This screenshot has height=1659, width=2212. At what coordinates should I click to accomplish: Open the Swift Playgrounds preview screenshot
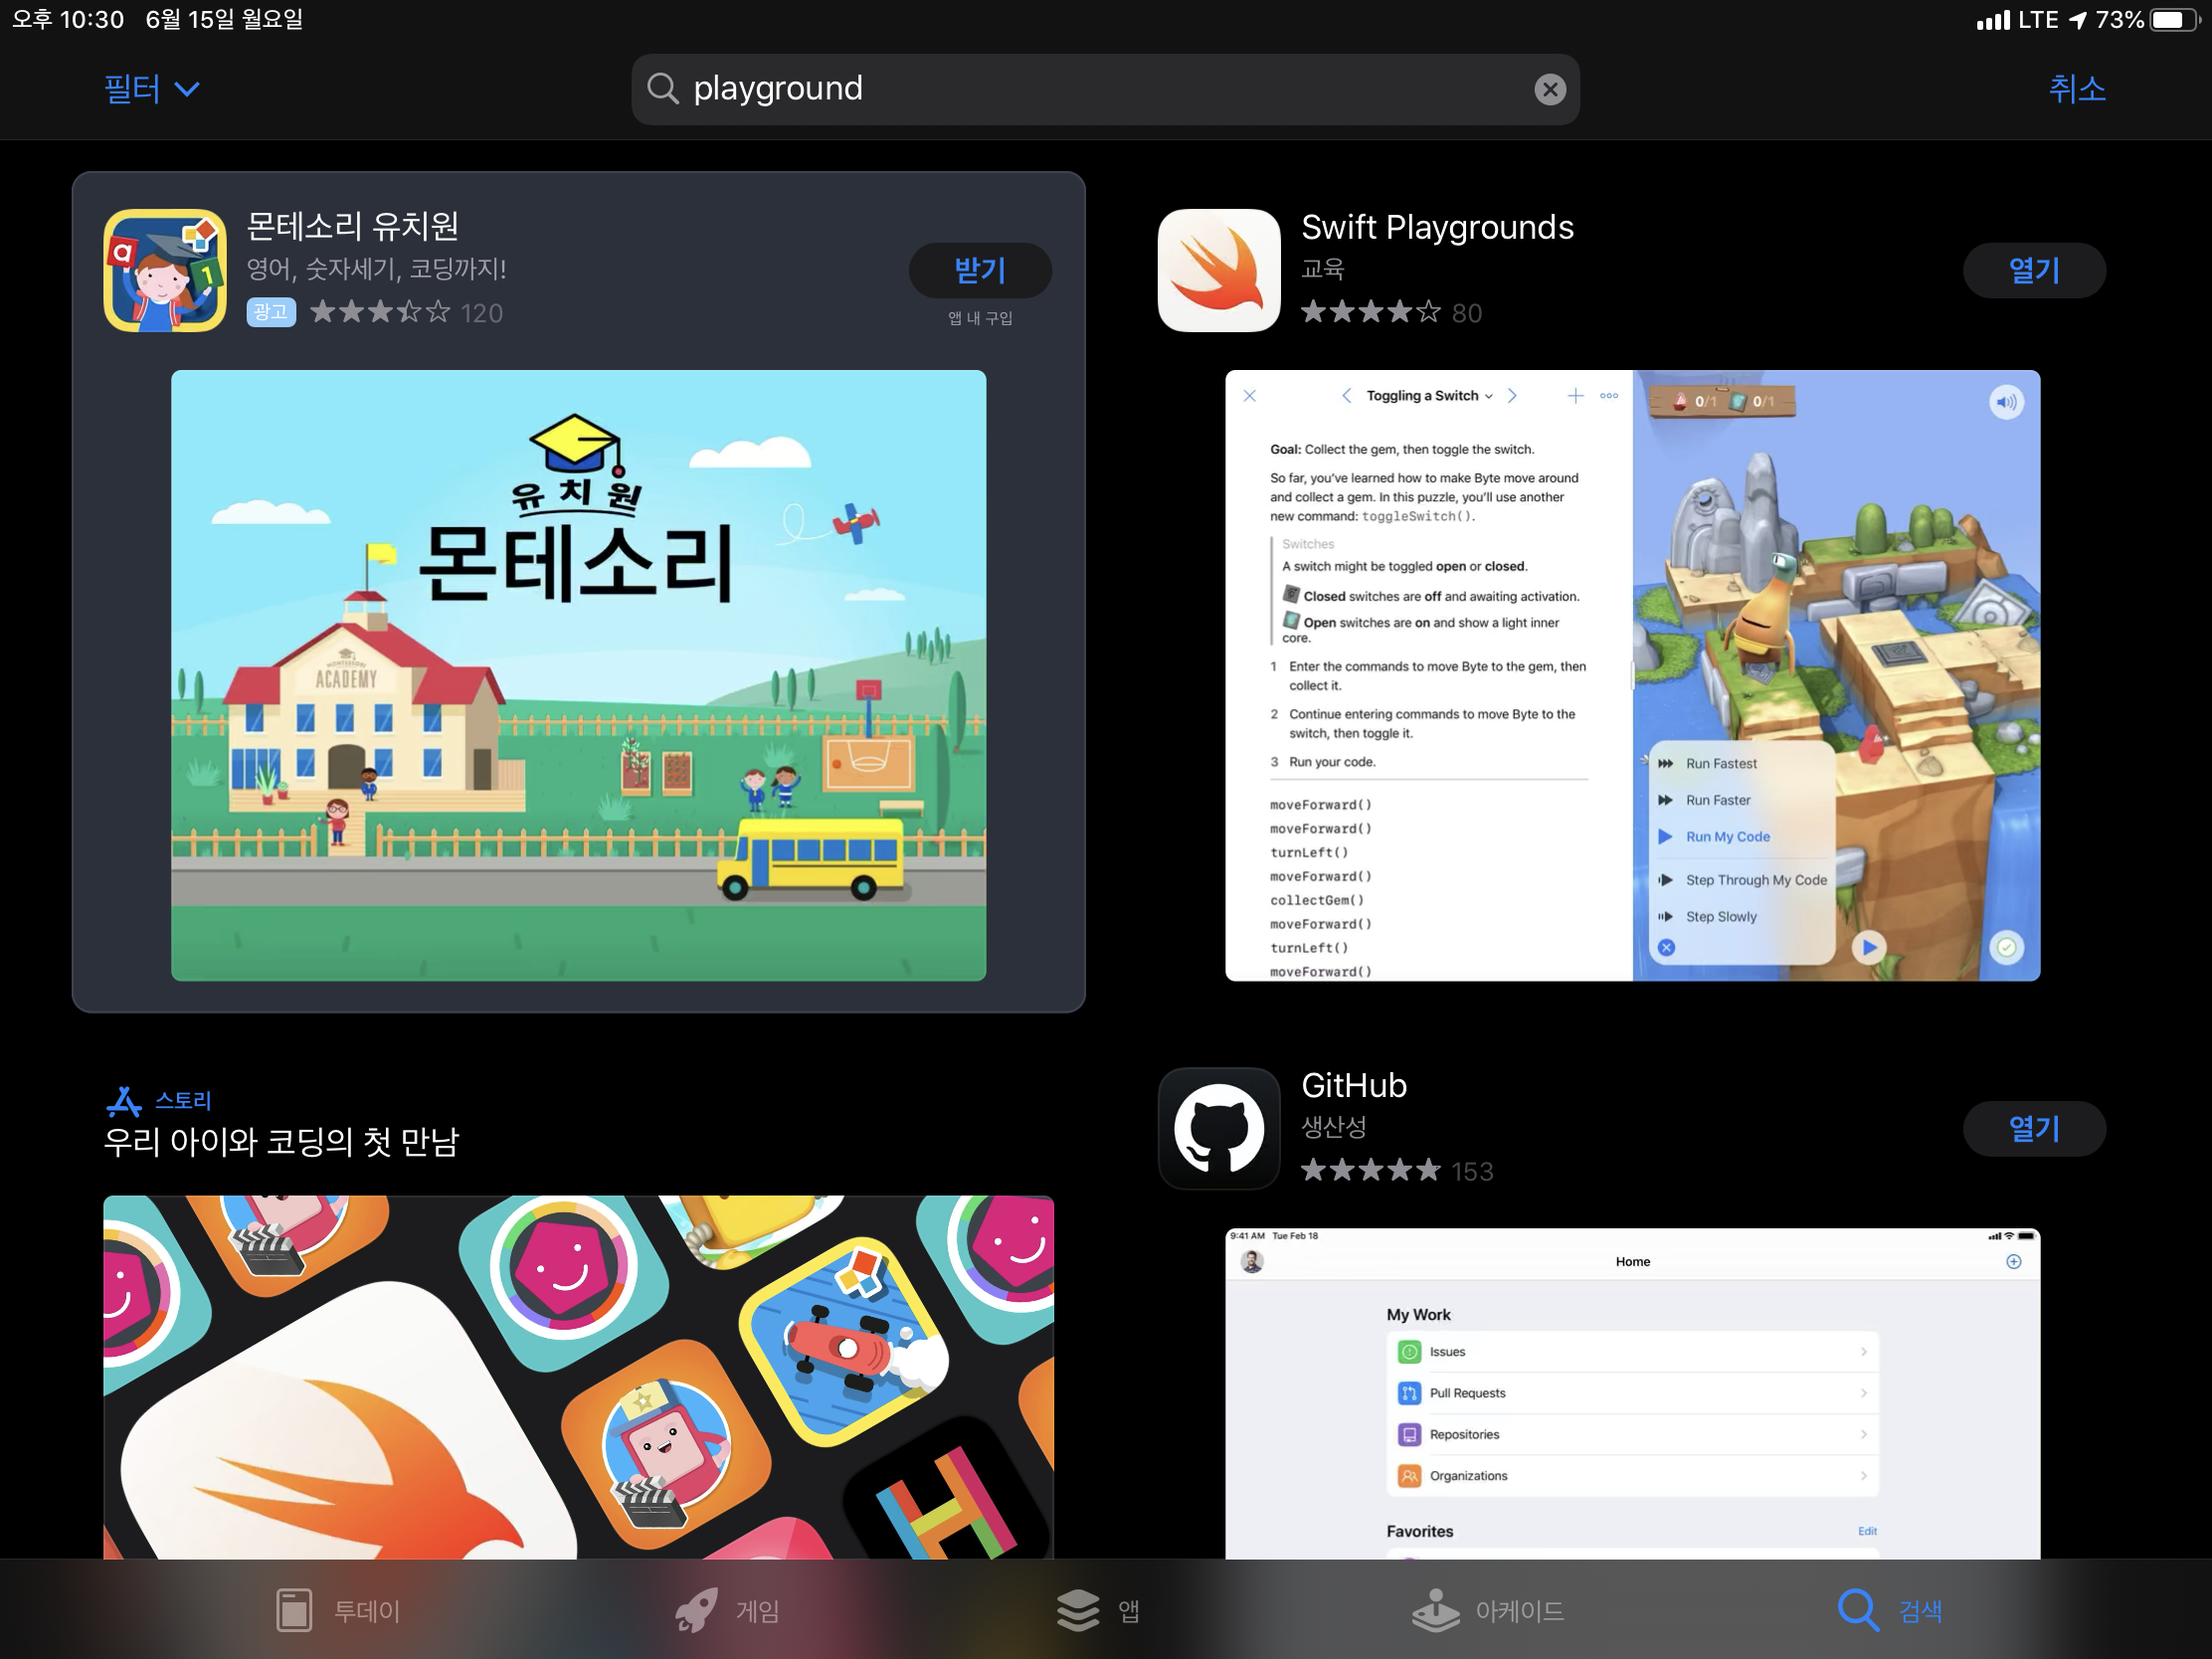point(1632,675)
